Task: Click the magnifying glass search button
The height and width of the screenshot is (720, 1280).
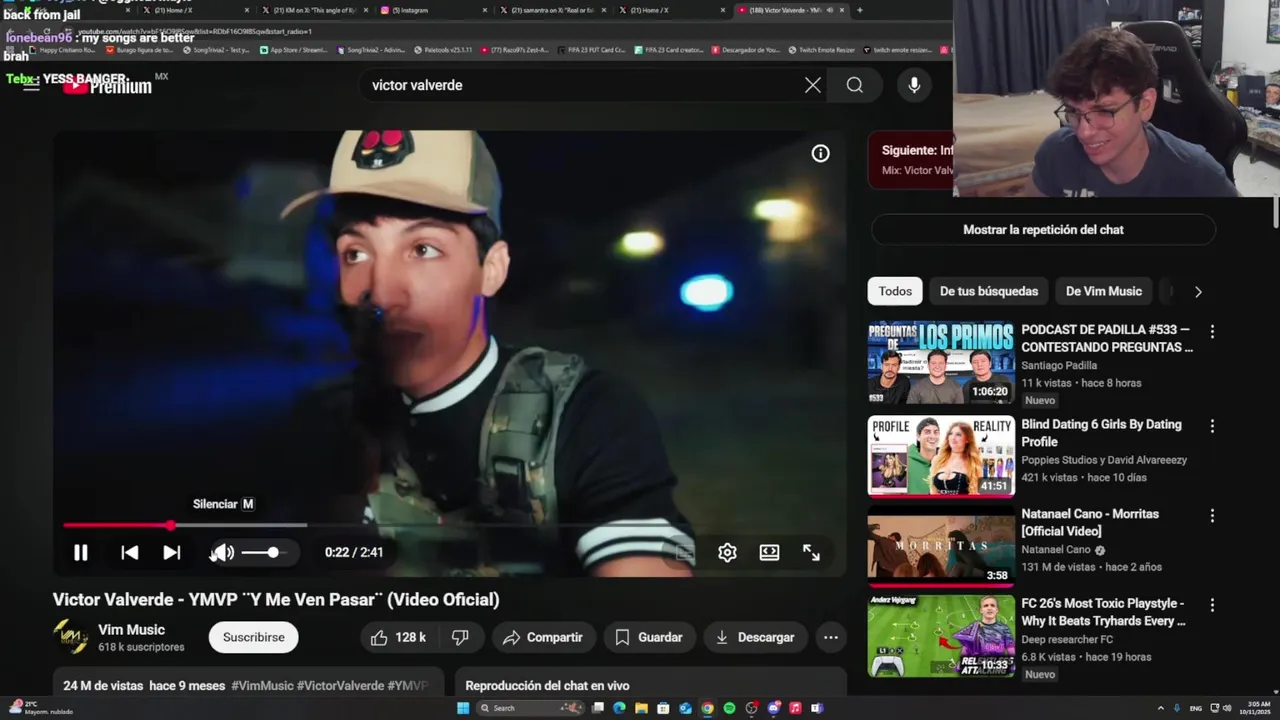Action: (855, 85)
